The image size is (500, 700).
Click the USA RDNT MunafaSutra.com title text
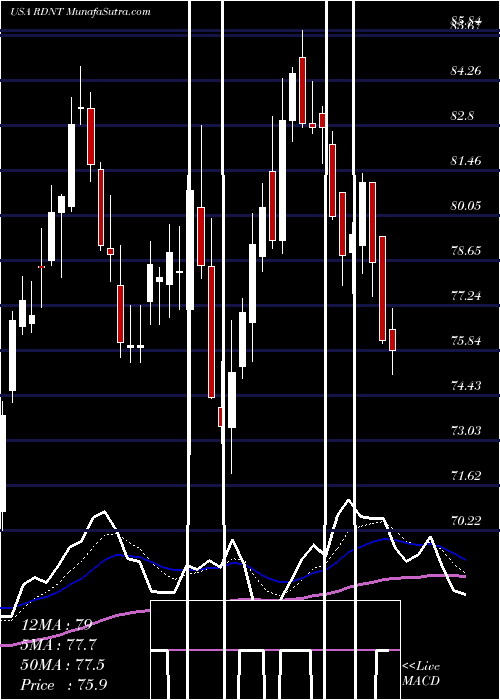coord(80,12)
